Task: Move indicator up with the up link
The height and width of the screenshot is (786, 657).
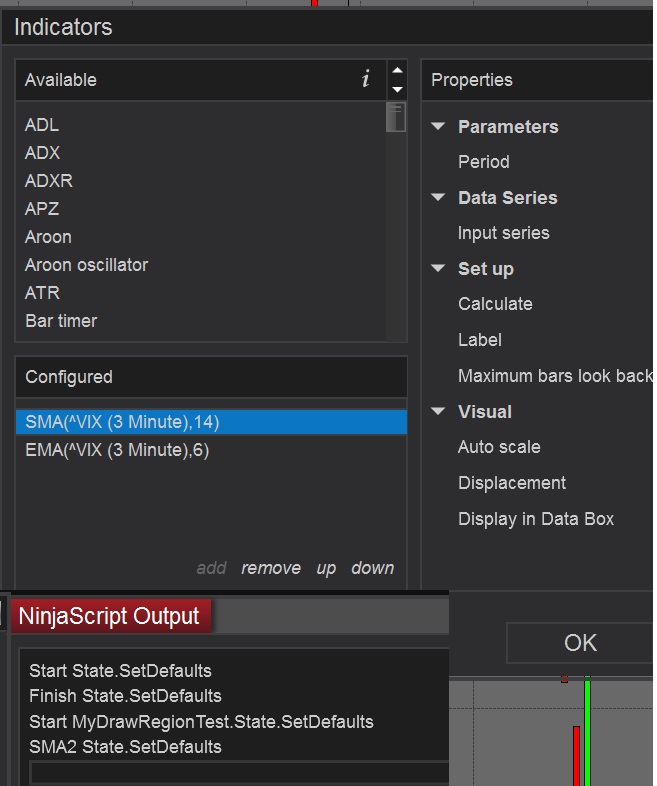Action: coord(326,568)
